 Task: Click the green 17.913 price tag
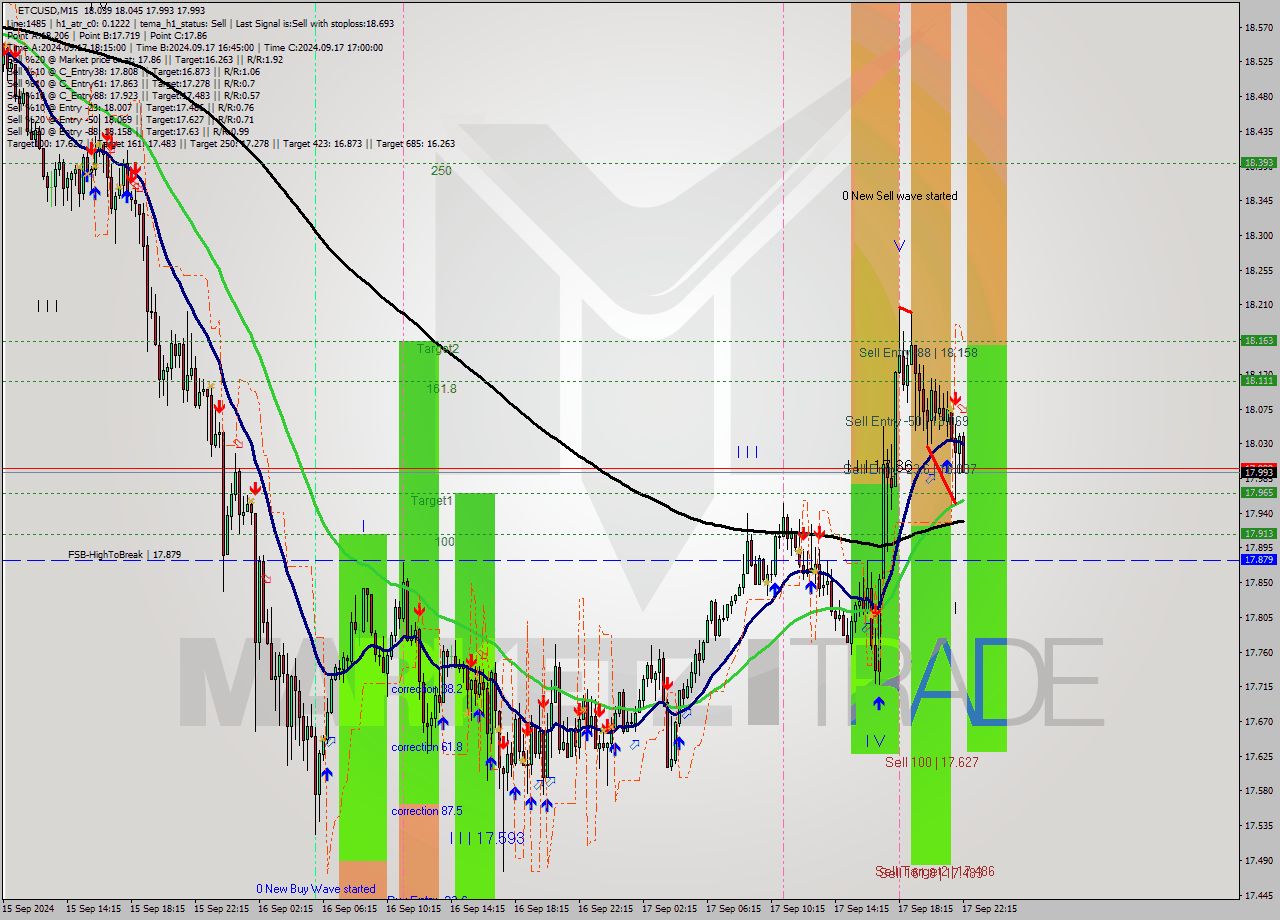coord(1258,533)
